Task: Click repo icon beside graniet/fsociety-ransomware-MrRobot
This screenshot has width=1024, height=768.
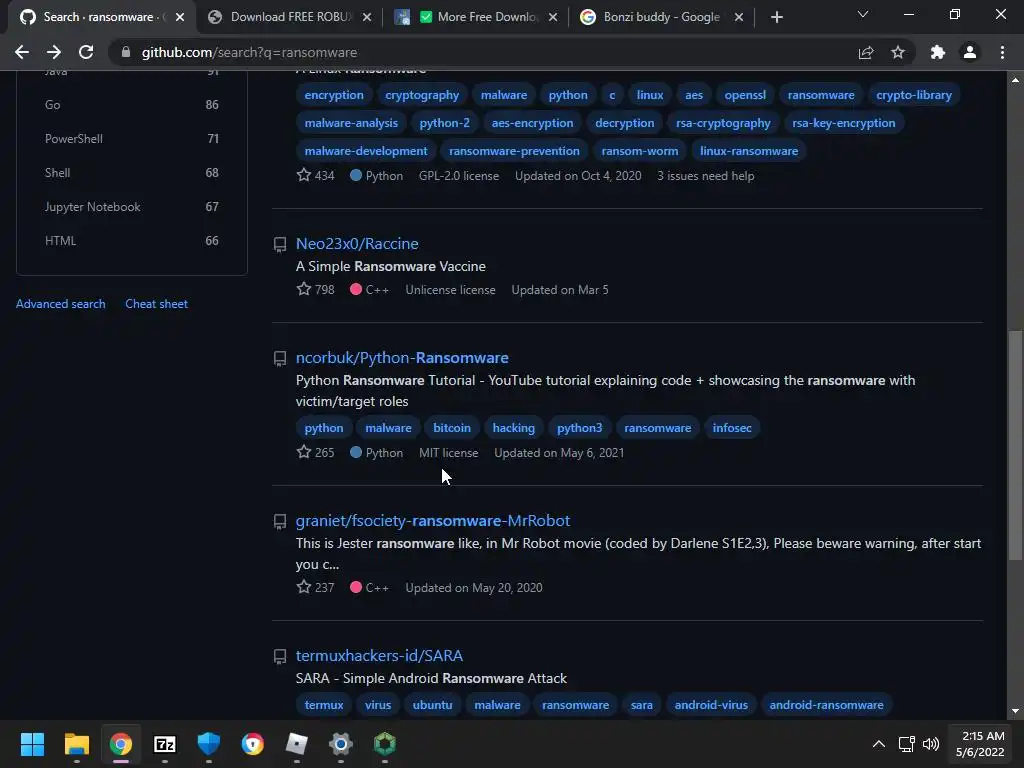Action: [x=280, y=521]
